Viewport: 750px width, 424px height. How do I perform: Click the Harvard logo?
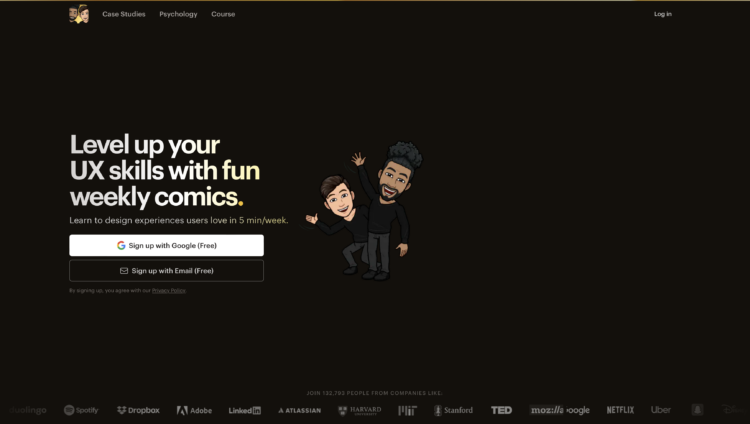tap(360, 411)
